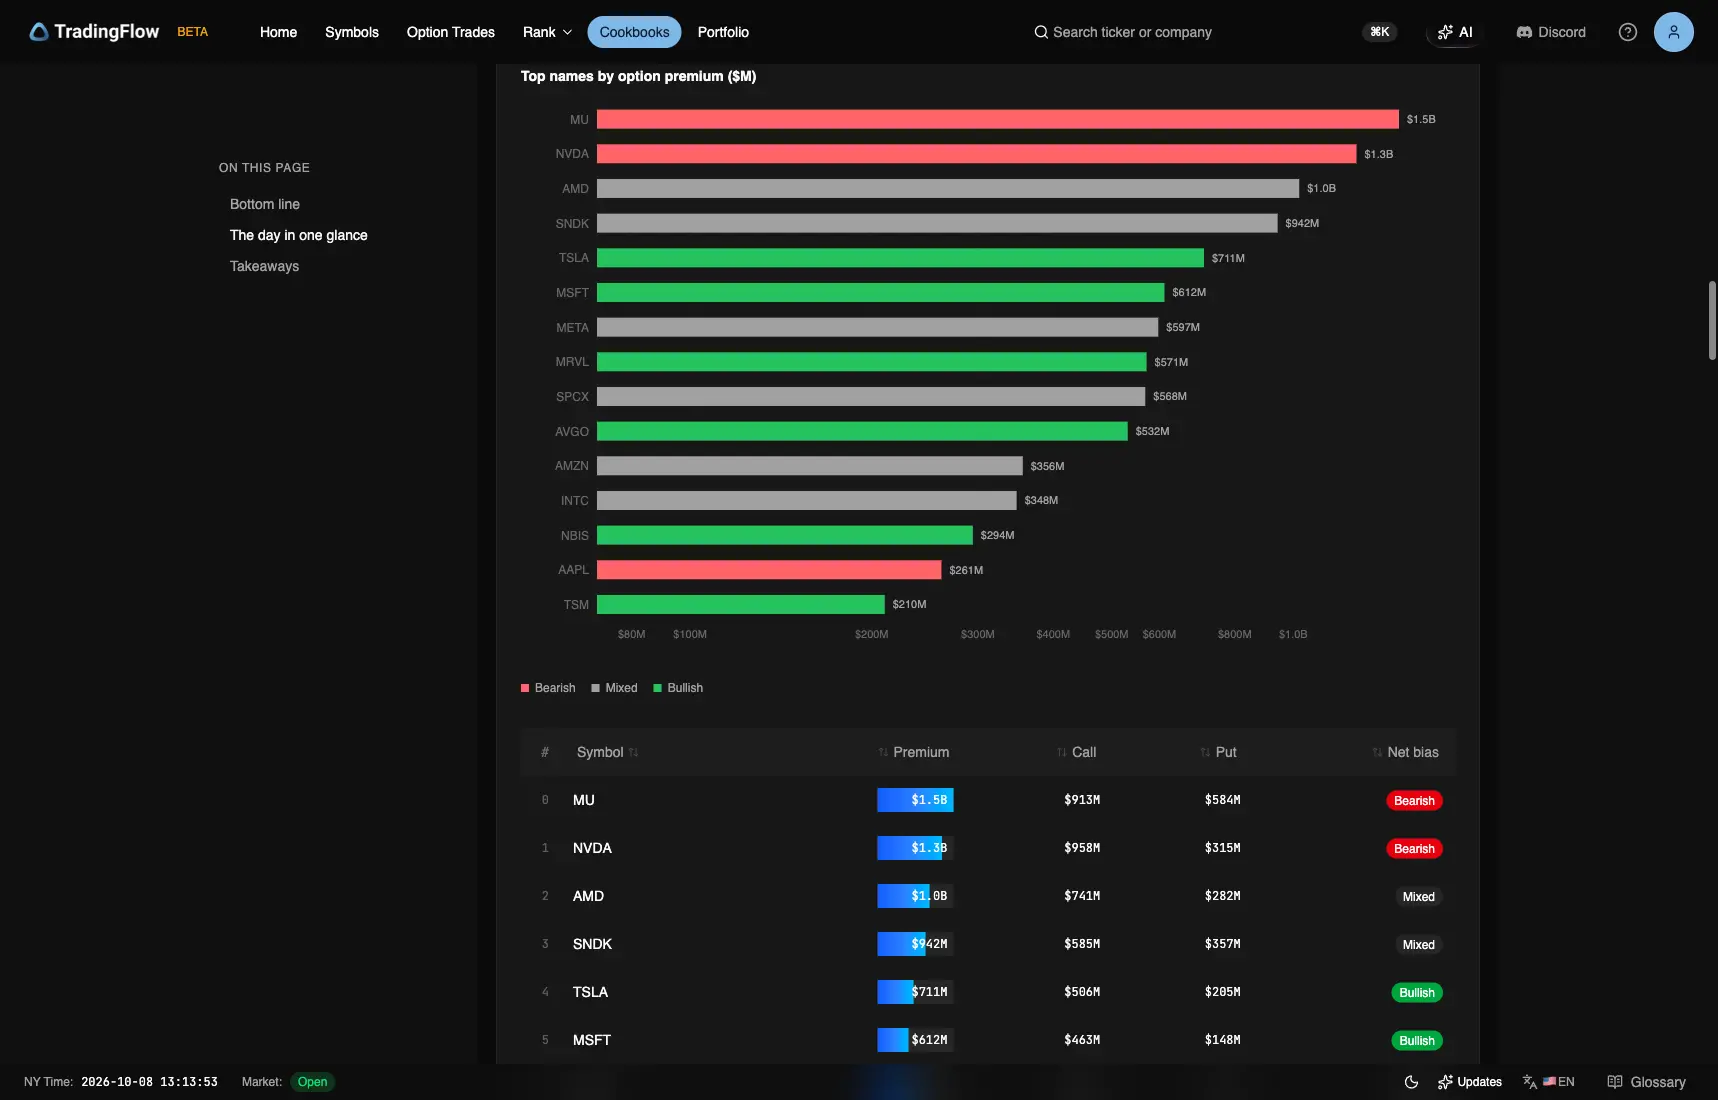Click the search magnifier icon
Screen dimensions: 1718x1100
pyautogui.click(x=1041, y=32)
